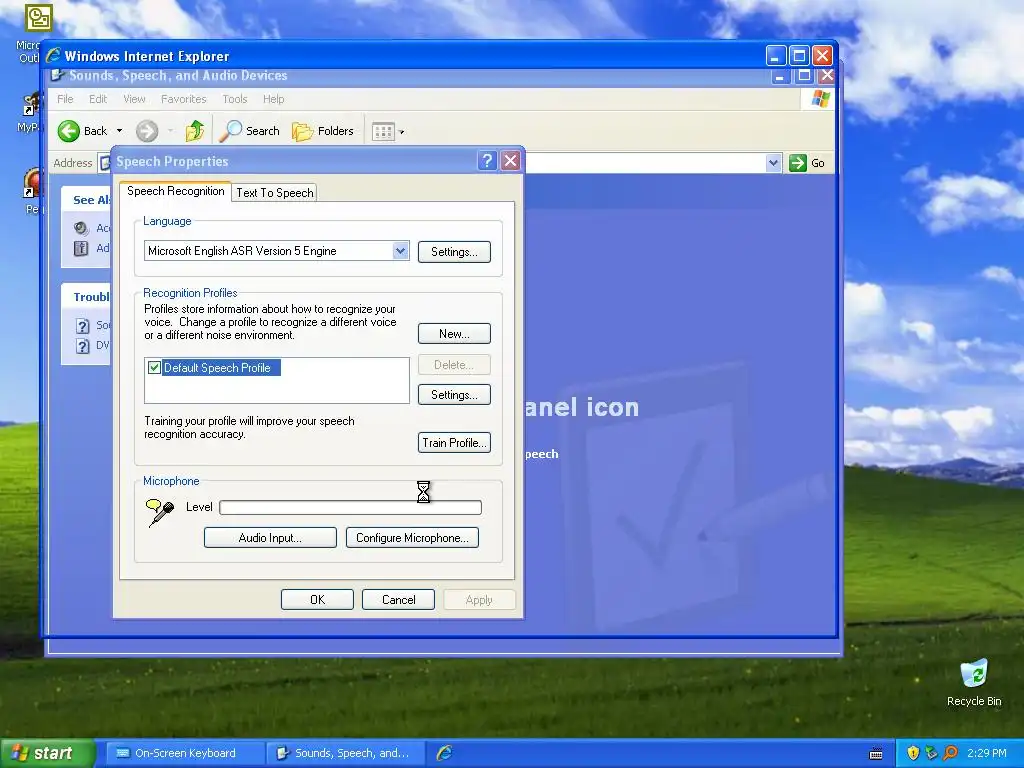Select the Speech Recognition tab
Viewport: 1024px width, 768px height.
tap(175, 191)
